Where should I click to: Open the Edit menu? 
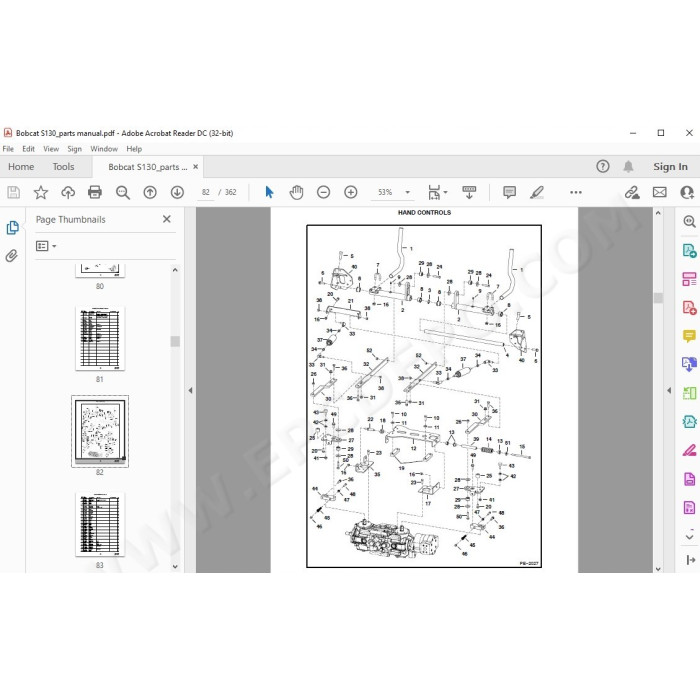(x=29, y=149)
